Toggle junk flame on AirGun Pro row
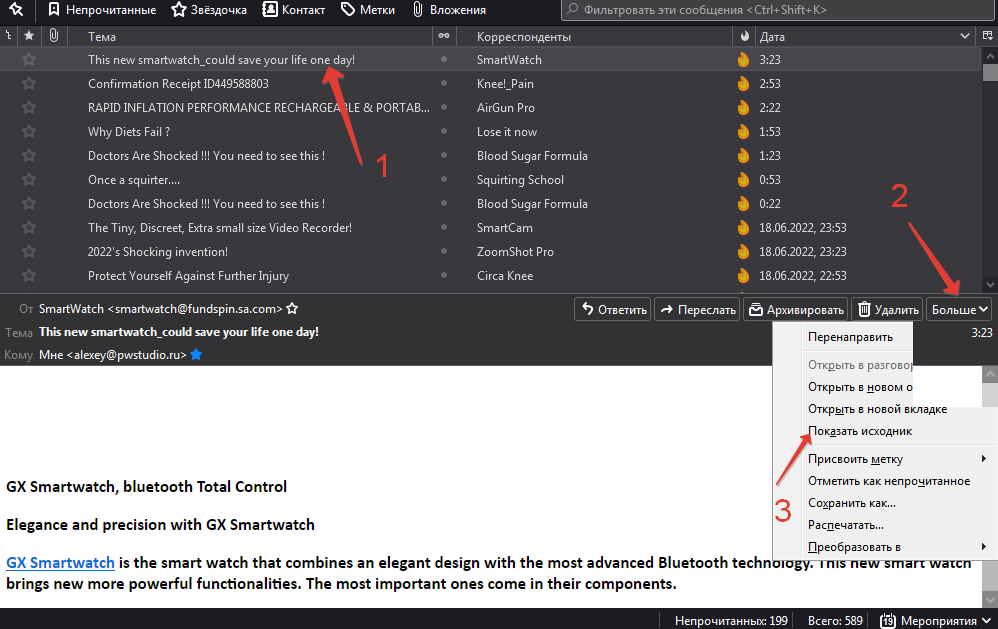Image resolution: width=998 pixels, height=629 pixels. (x=743, y=108)
